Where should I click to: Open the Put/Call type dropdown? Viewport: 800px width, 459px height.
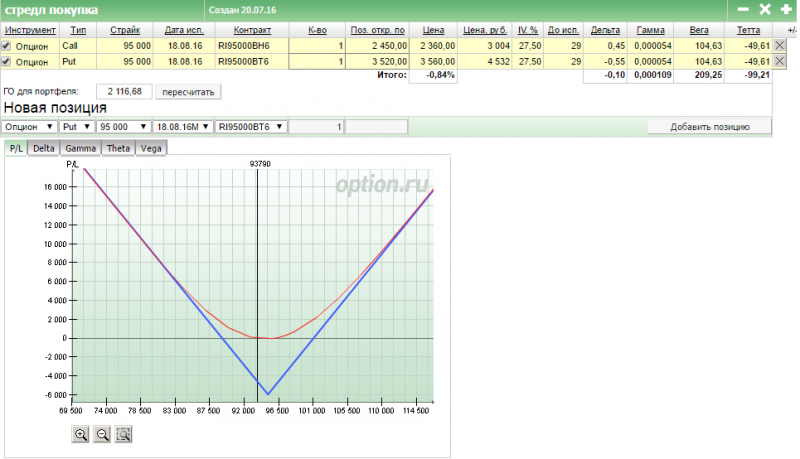click(x=76, y=127)
